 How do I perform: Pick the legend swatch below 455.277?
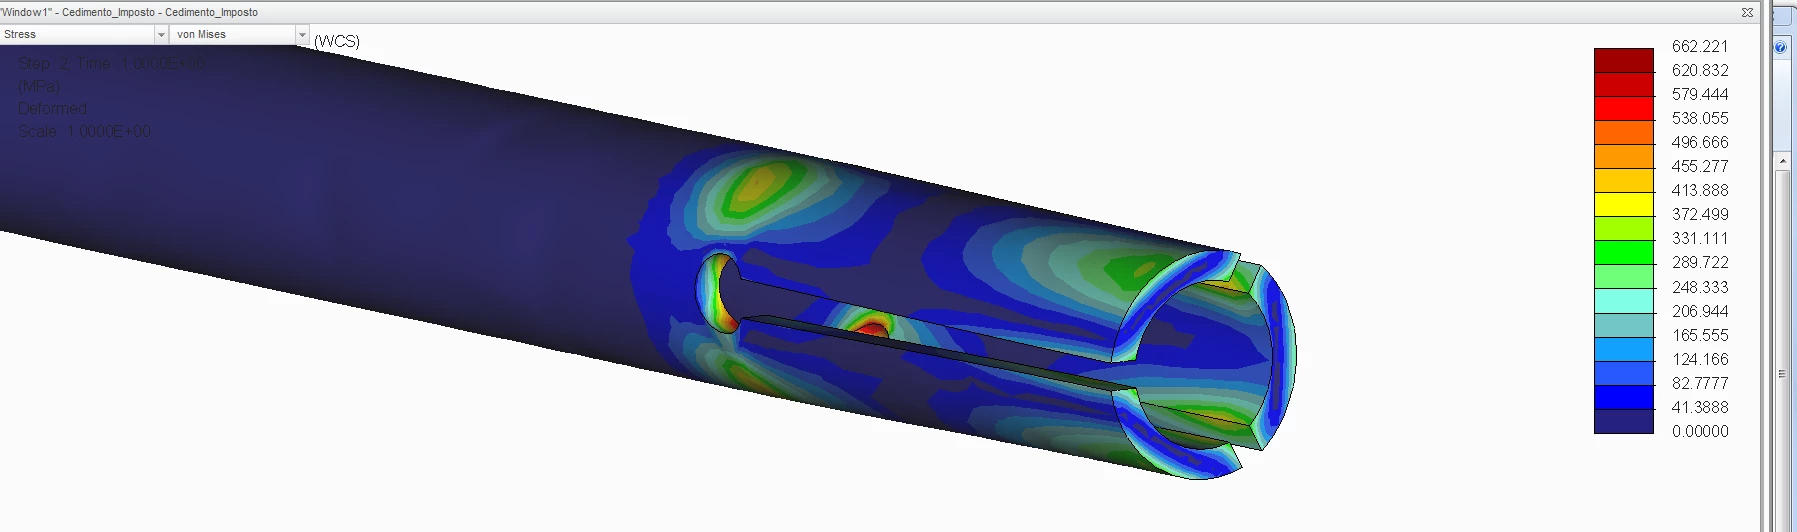1624,180
